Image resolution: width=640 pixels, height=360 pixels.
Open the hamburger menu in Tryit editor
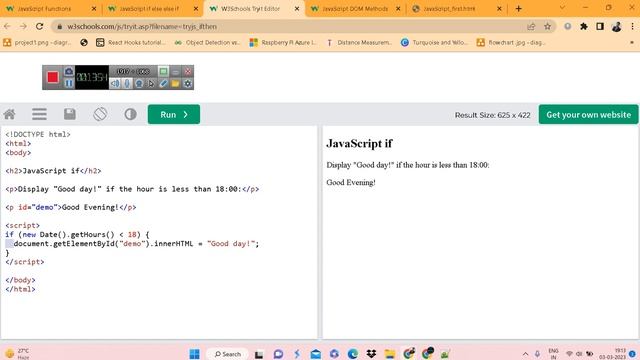click(x=40, y=114)
